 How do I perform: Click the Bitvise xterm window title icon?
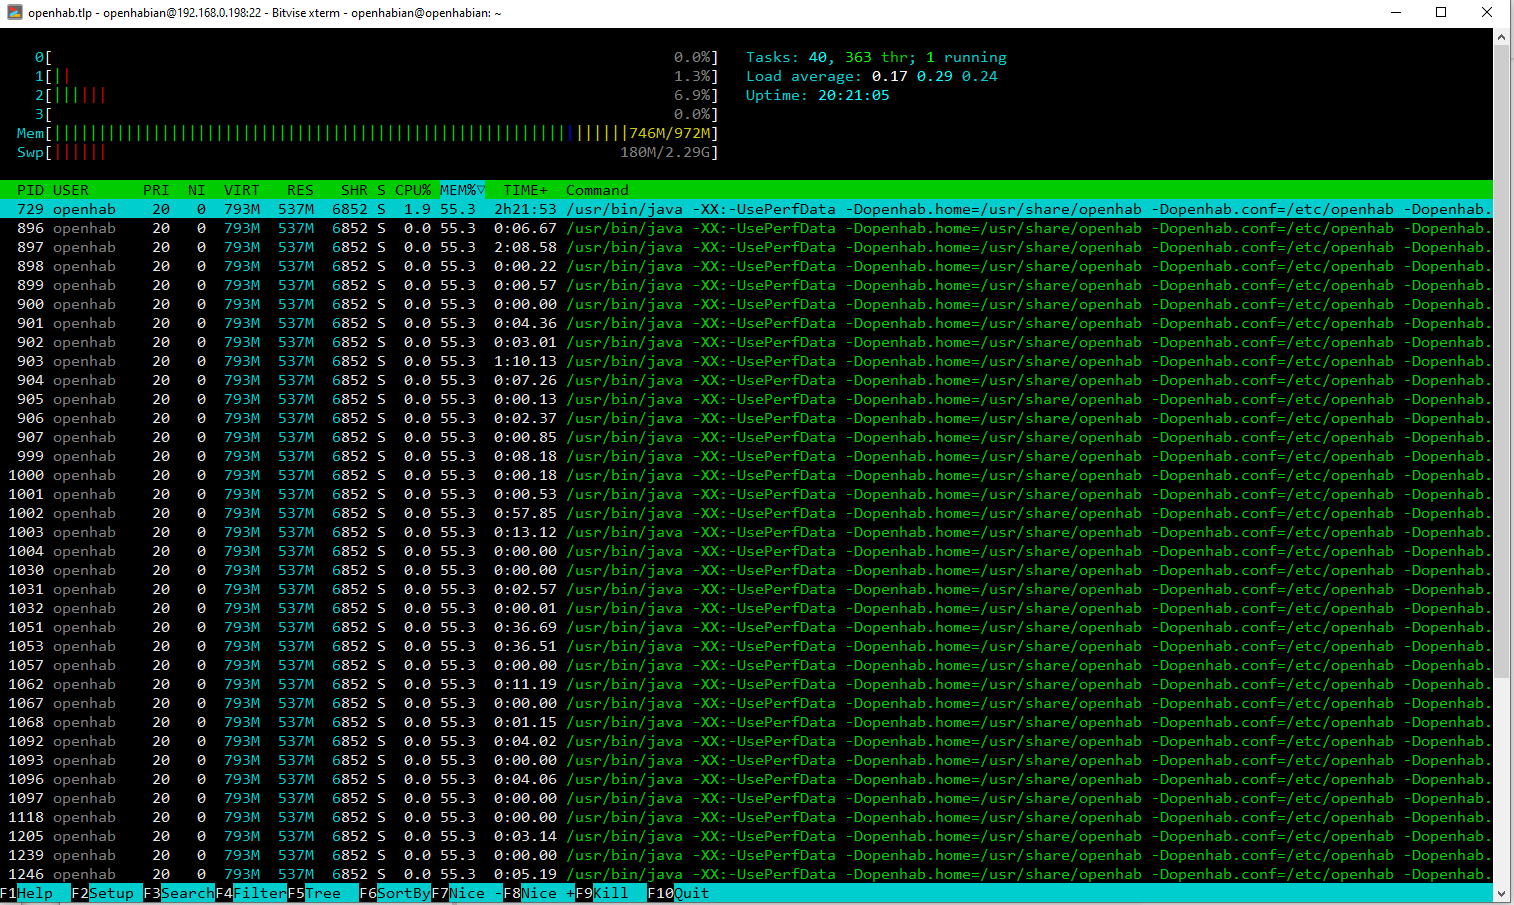tap(14, 13)
